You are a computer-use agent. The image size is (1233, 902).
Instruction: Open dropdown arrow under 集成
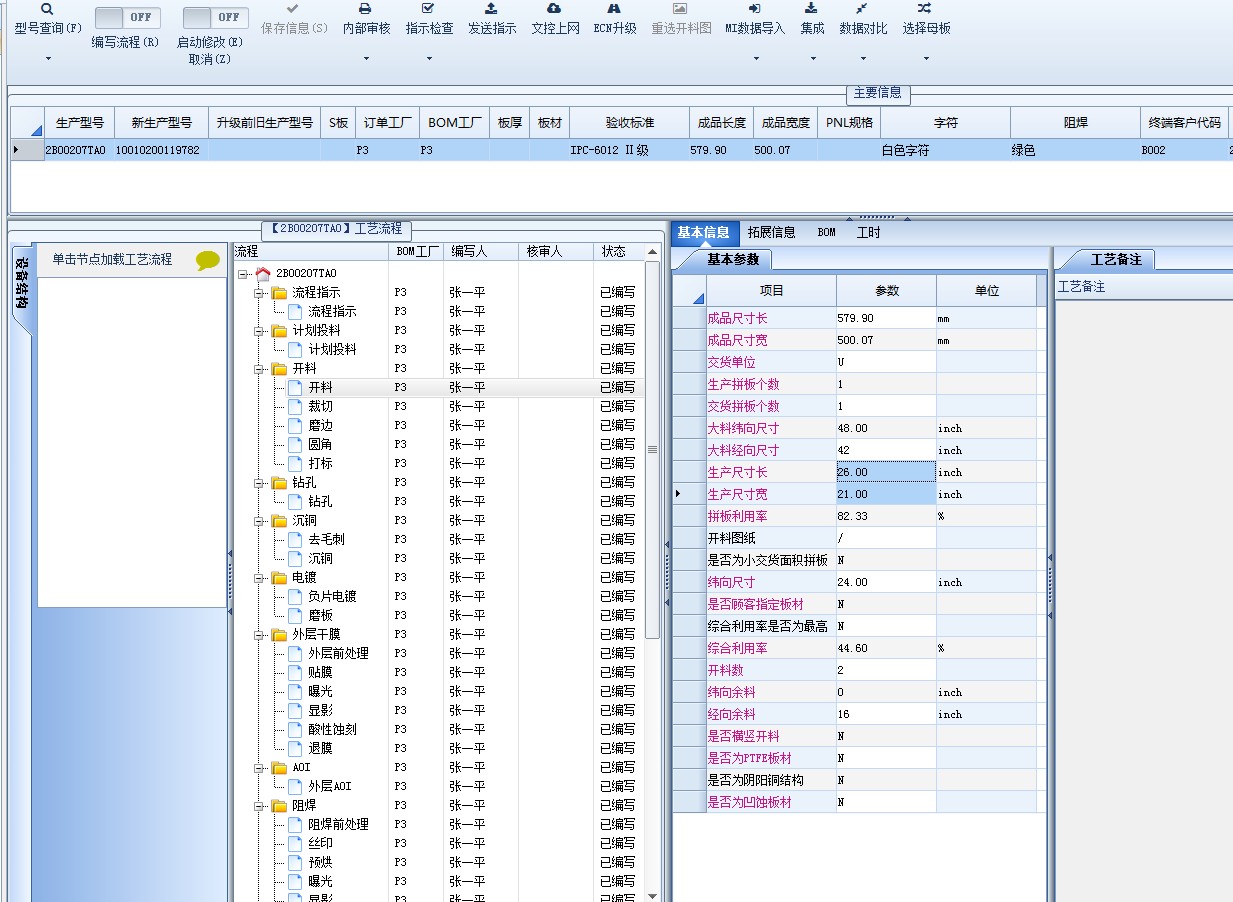click(x=812, y=59)
